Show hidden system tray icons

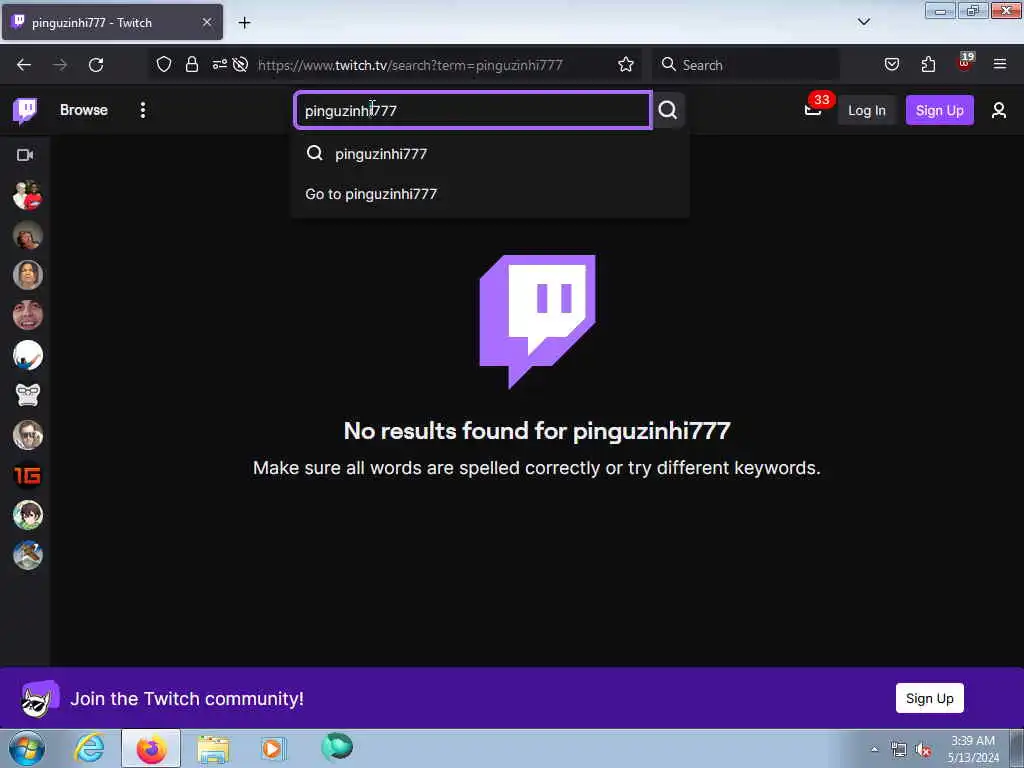pos(874,750)
